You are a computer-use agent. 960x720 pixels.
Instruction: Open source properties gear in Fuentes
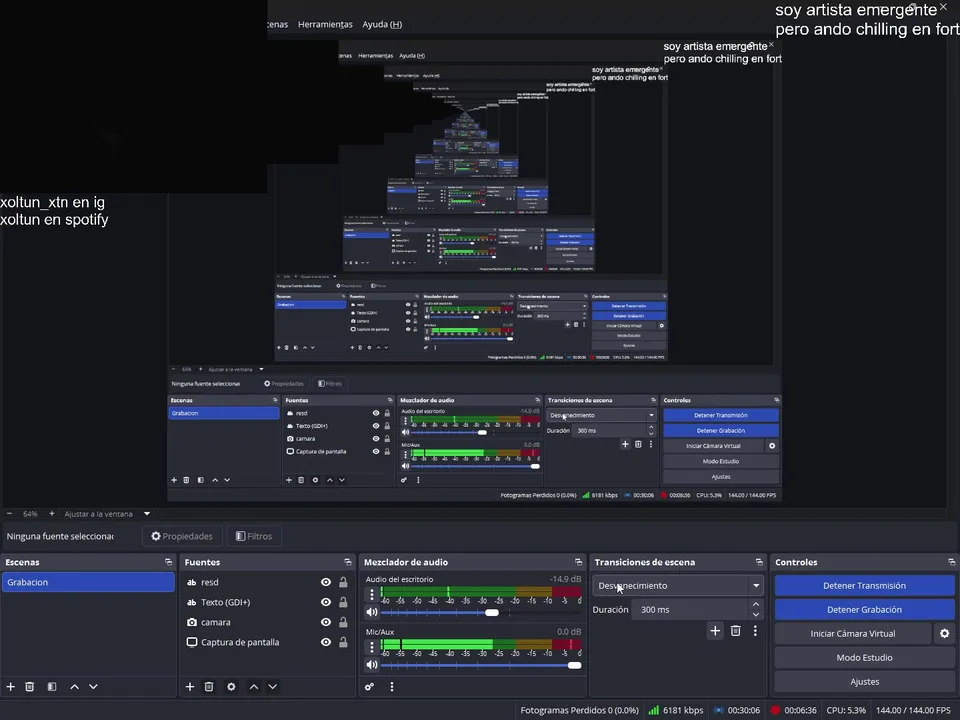[x=231, y=687]
